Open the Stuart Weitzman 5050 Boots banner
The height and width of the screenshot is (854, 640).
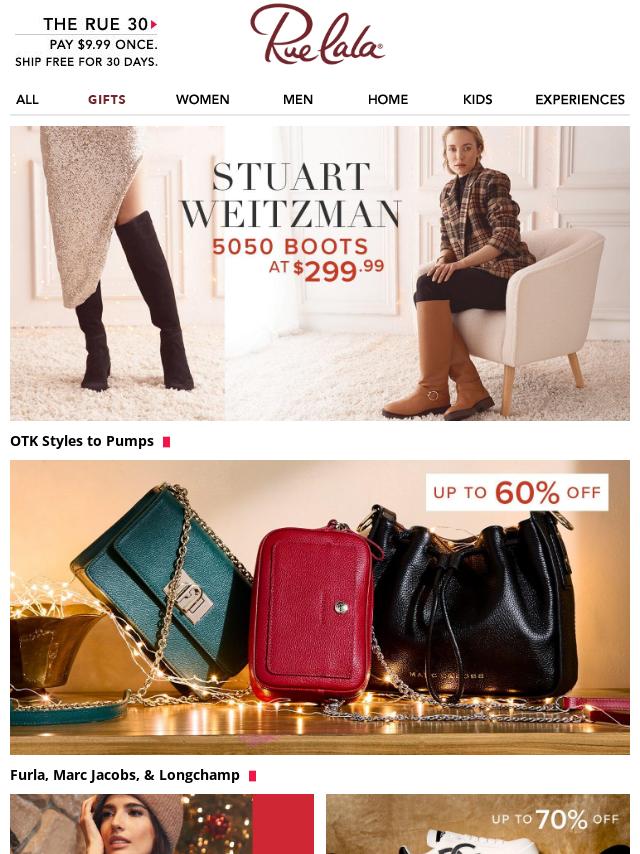(320, 273)
